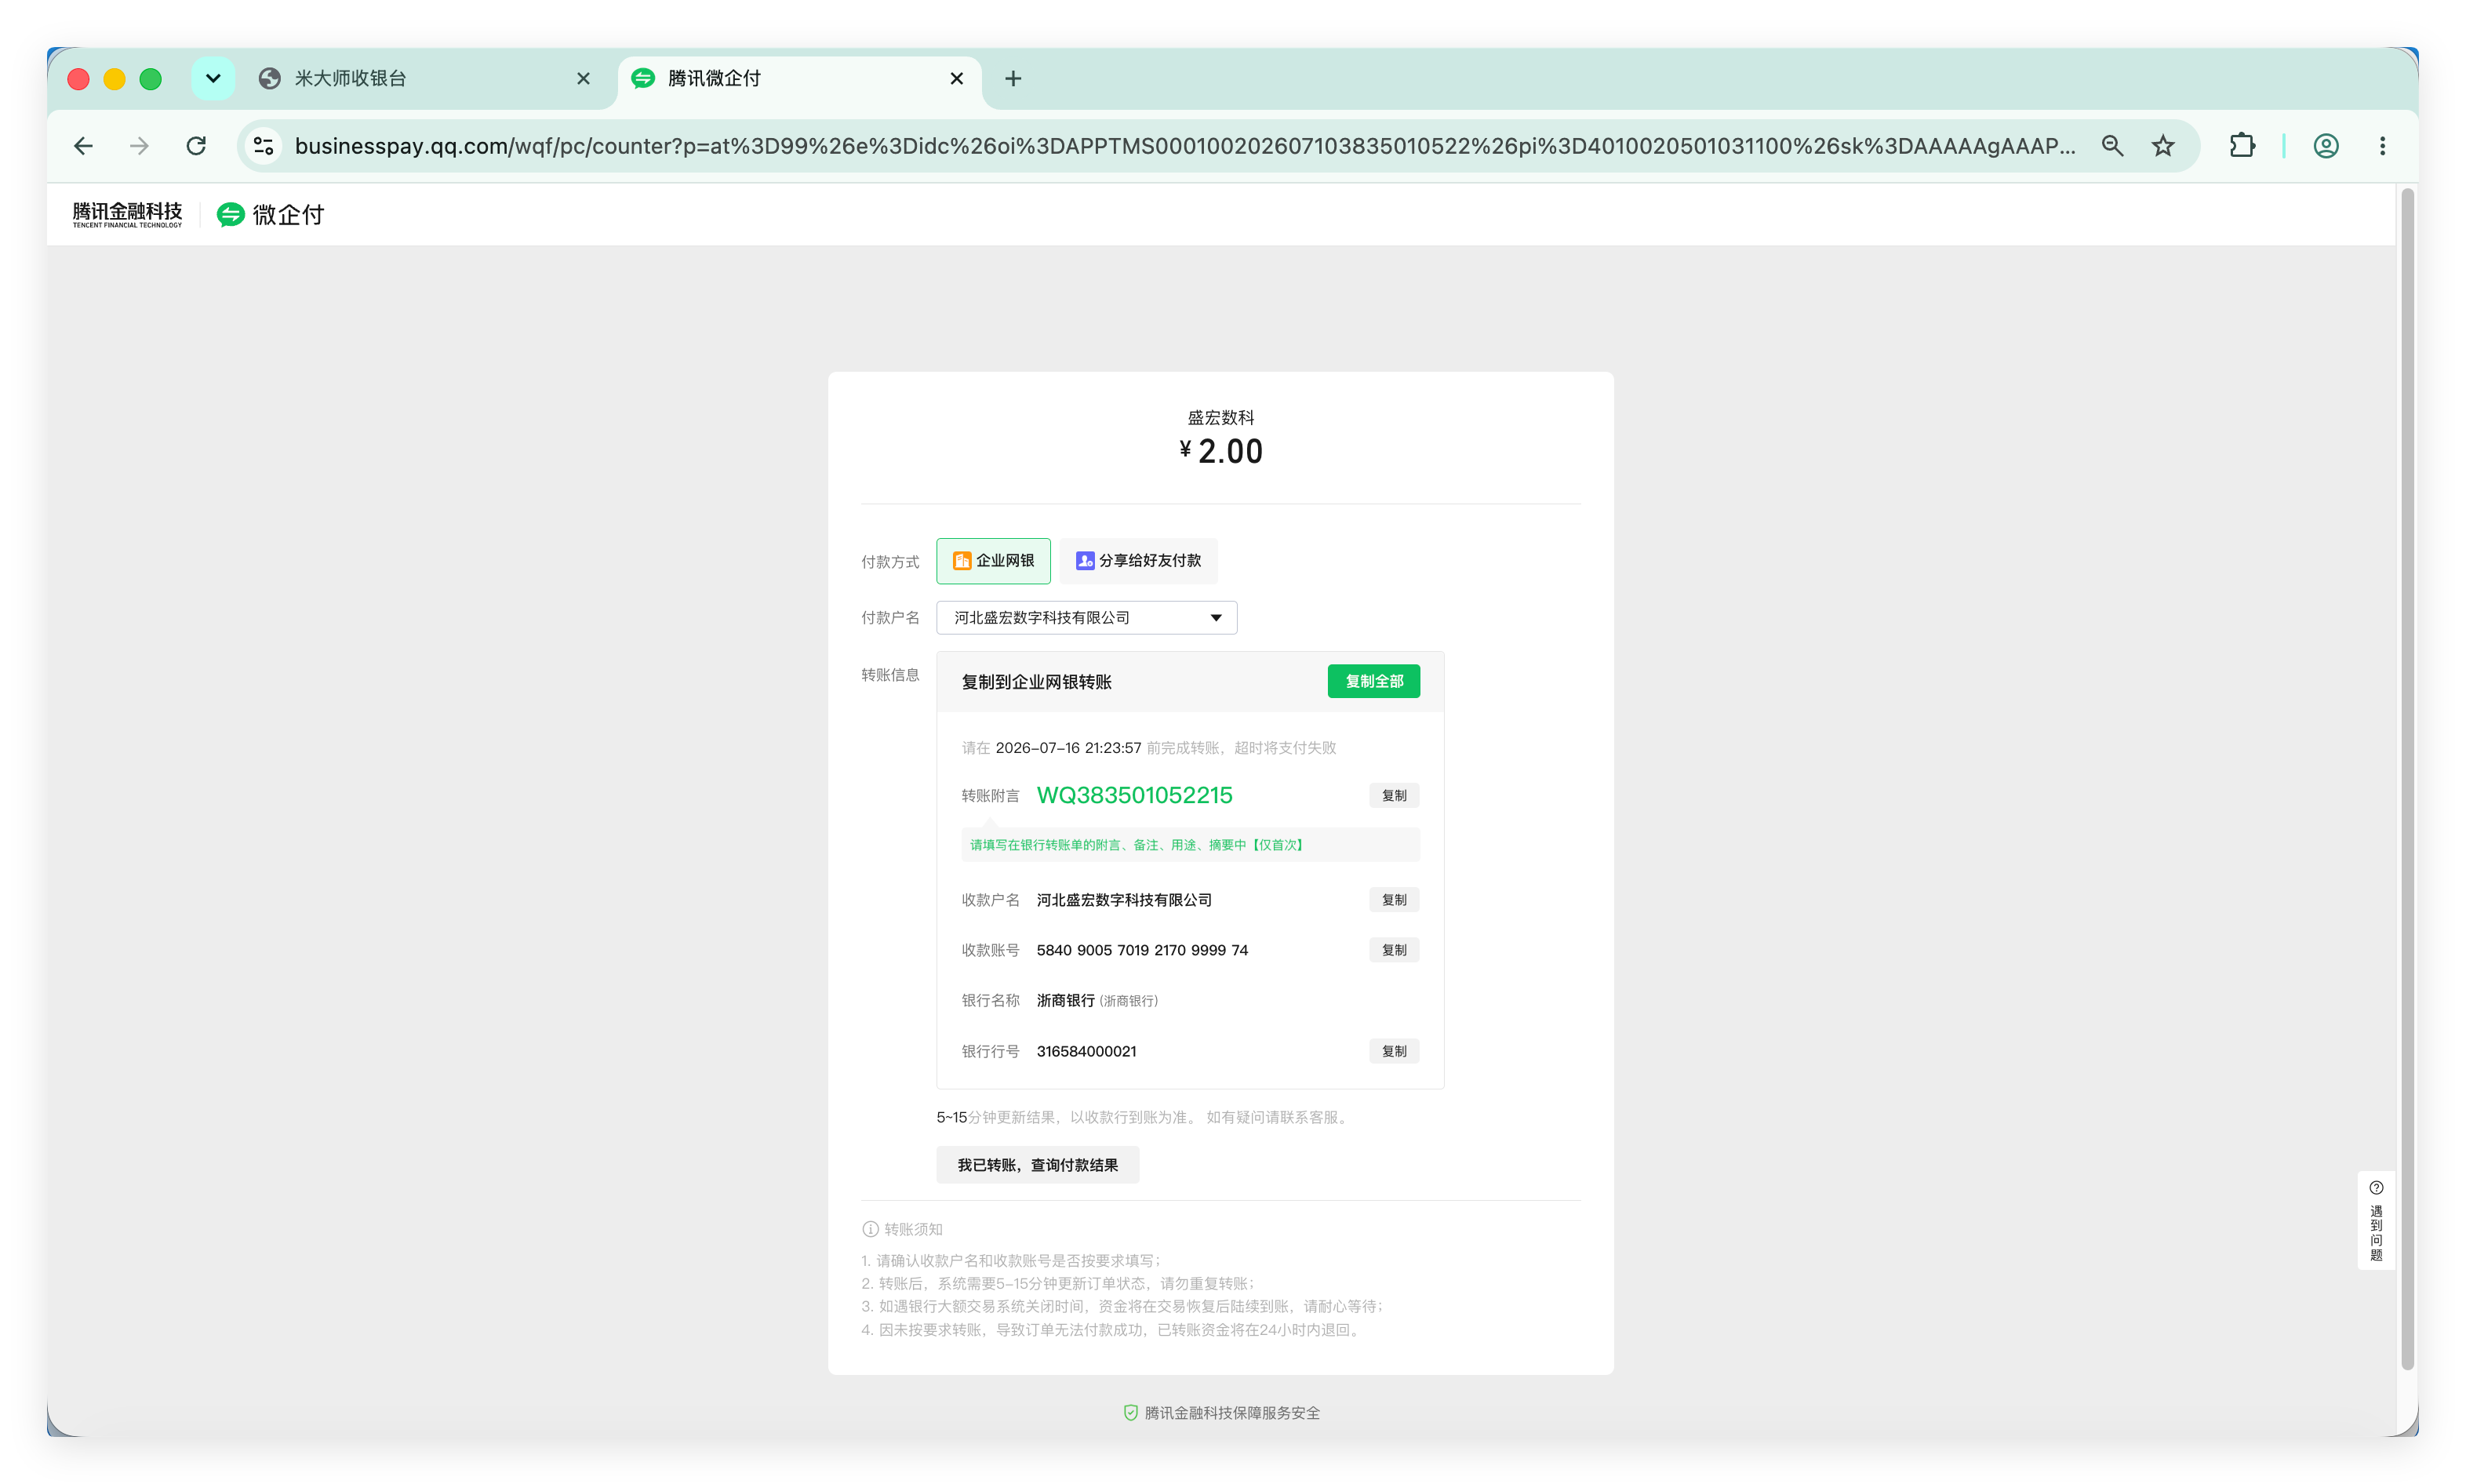
Task: Bookmark this page with the star
Action: 2163,146
